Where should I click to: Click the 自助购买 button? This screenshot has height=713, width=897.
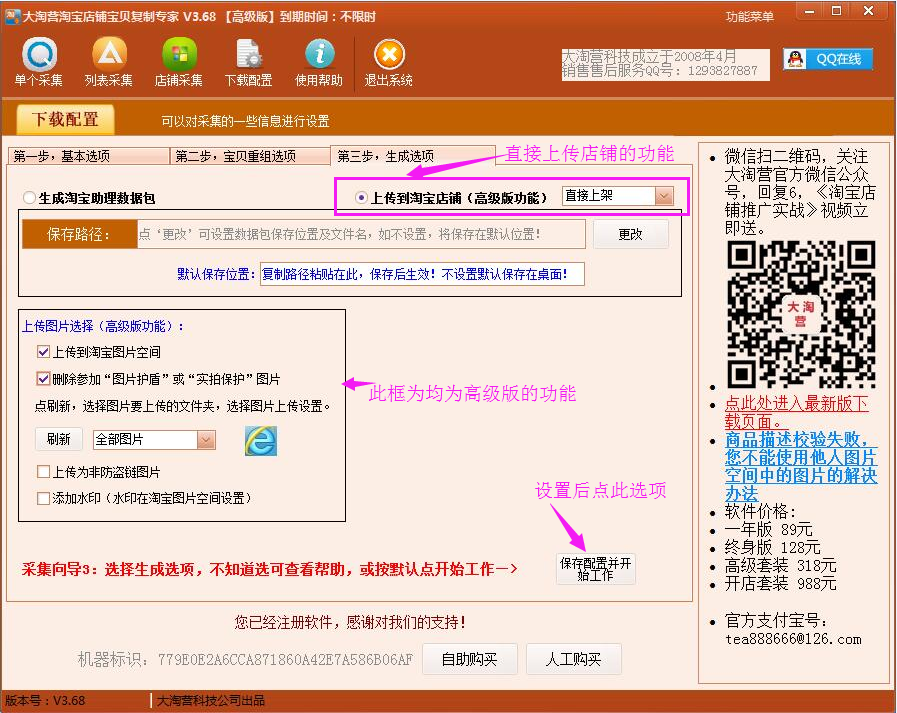470,659
